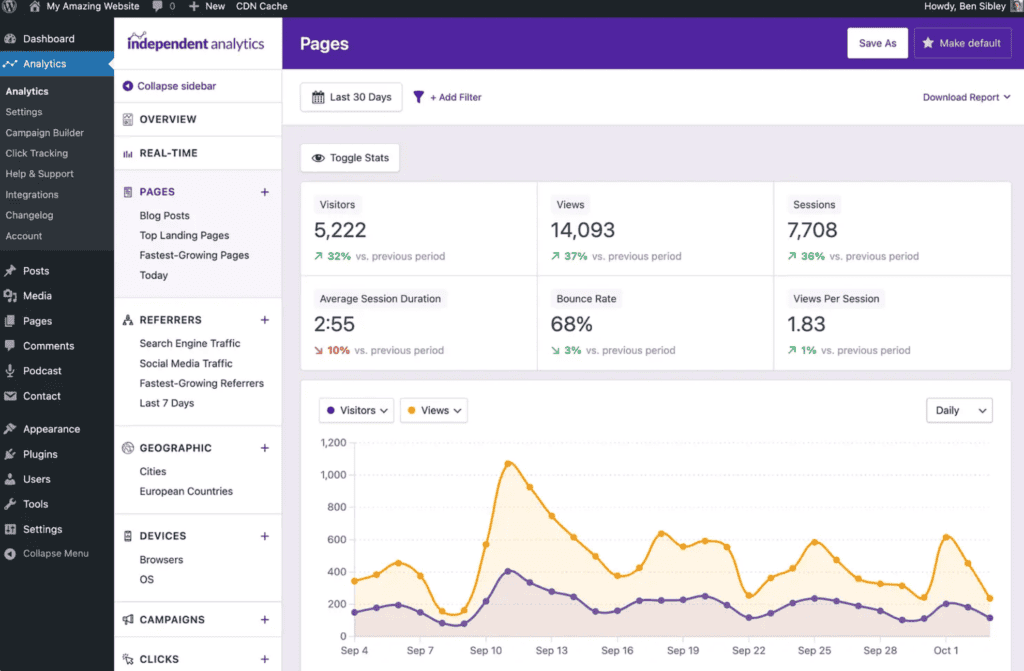This screenshot has height=671, width=1024.
Task: Click the Save As button
Action: [877, 43]
